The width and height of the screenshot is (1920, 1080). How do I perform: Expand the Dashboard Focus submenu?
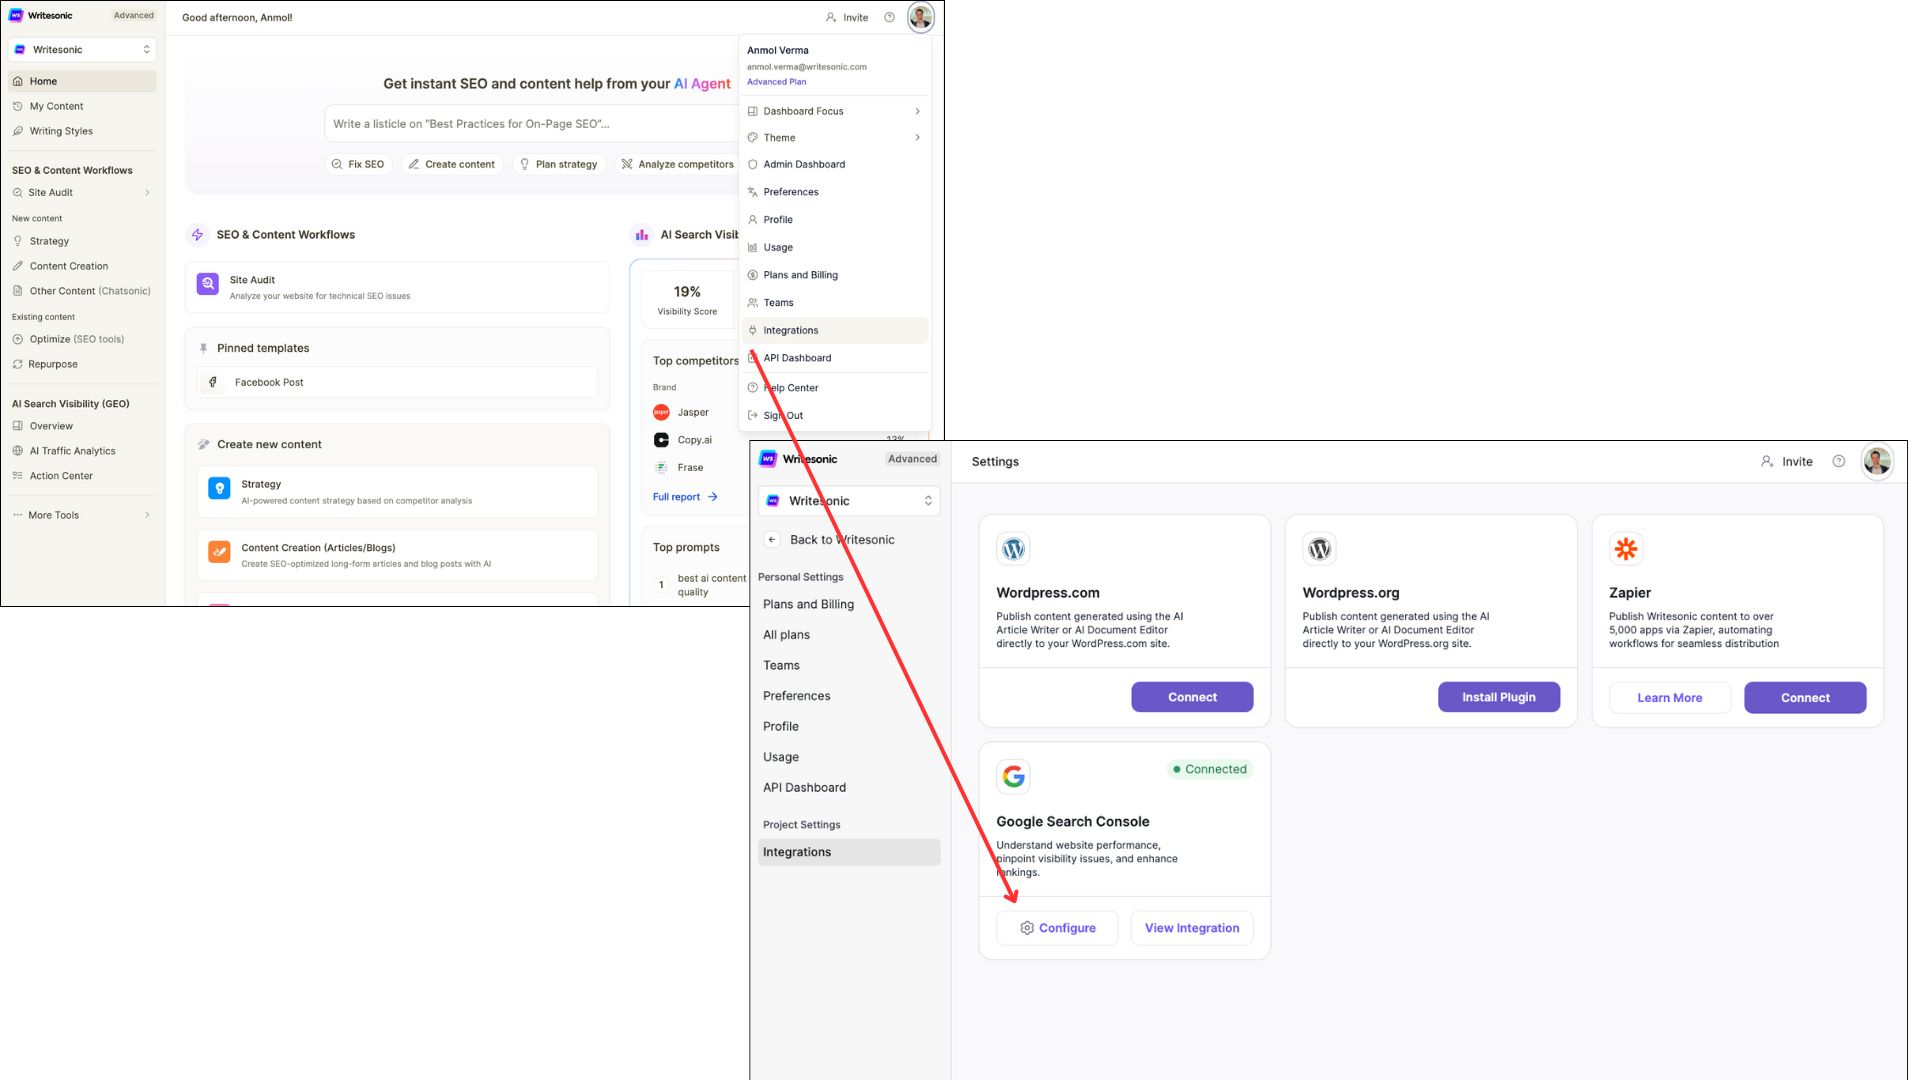[x=917, y=111]
